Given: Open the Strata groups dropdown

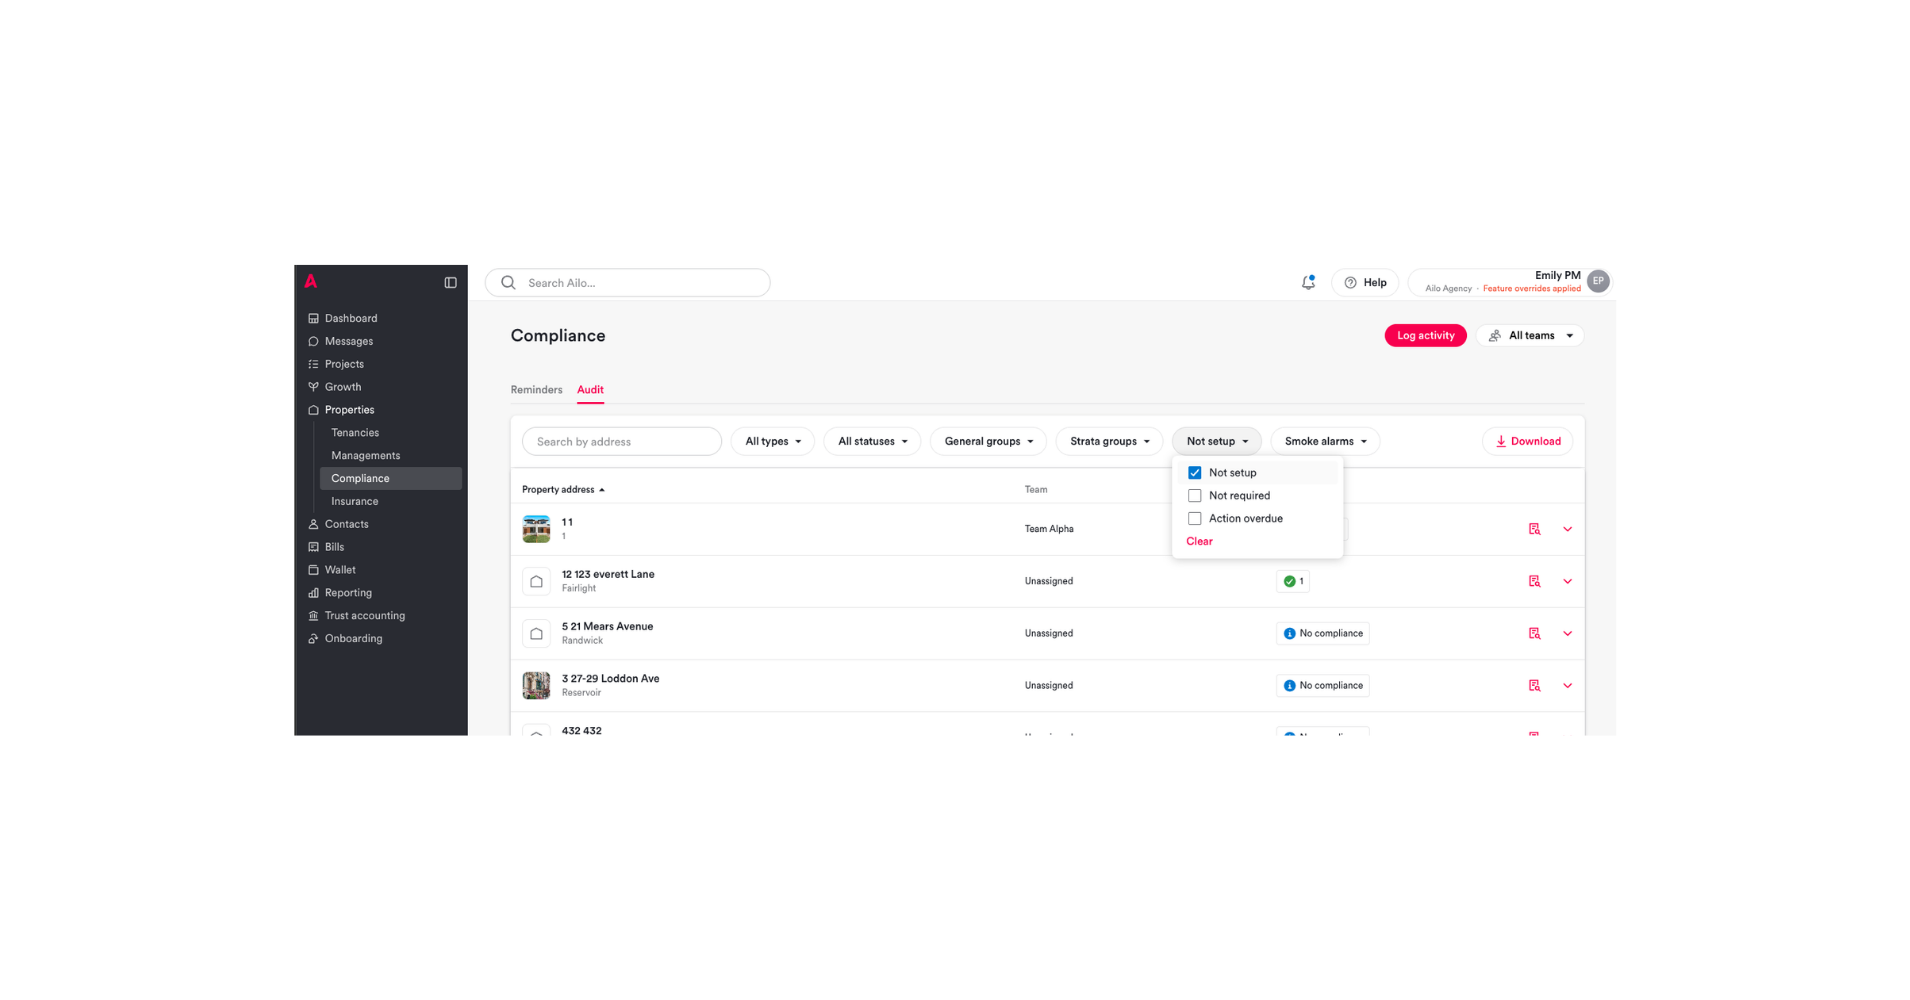Looking at the screenshot, I should [1109, 441].
